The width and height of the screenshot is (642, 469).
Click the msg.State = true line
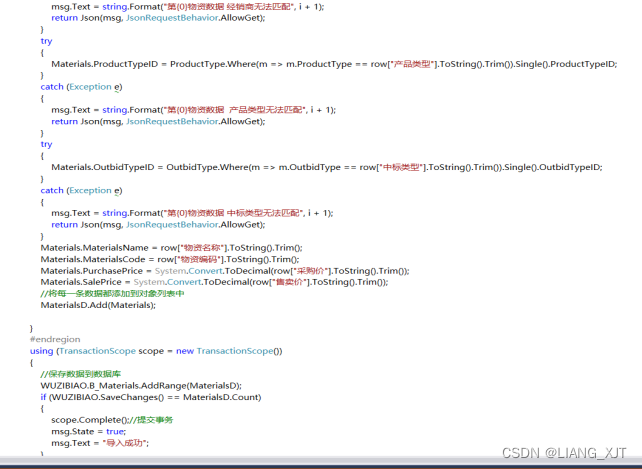tap(89, 431)
